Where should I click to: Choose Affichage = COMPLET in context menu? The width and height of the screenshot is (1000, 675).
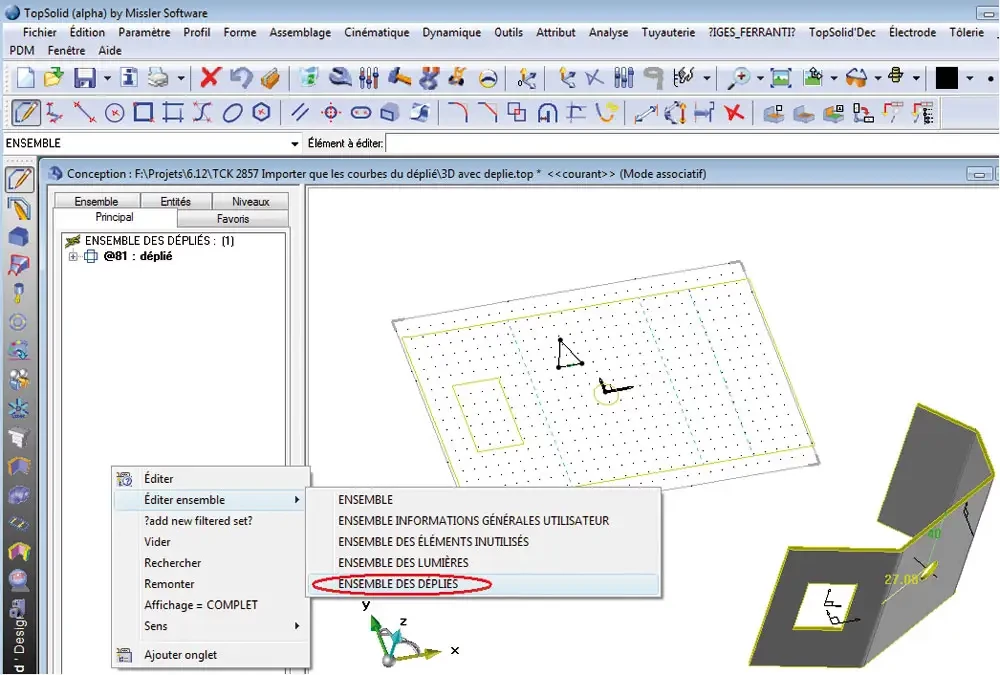point(211,605)
